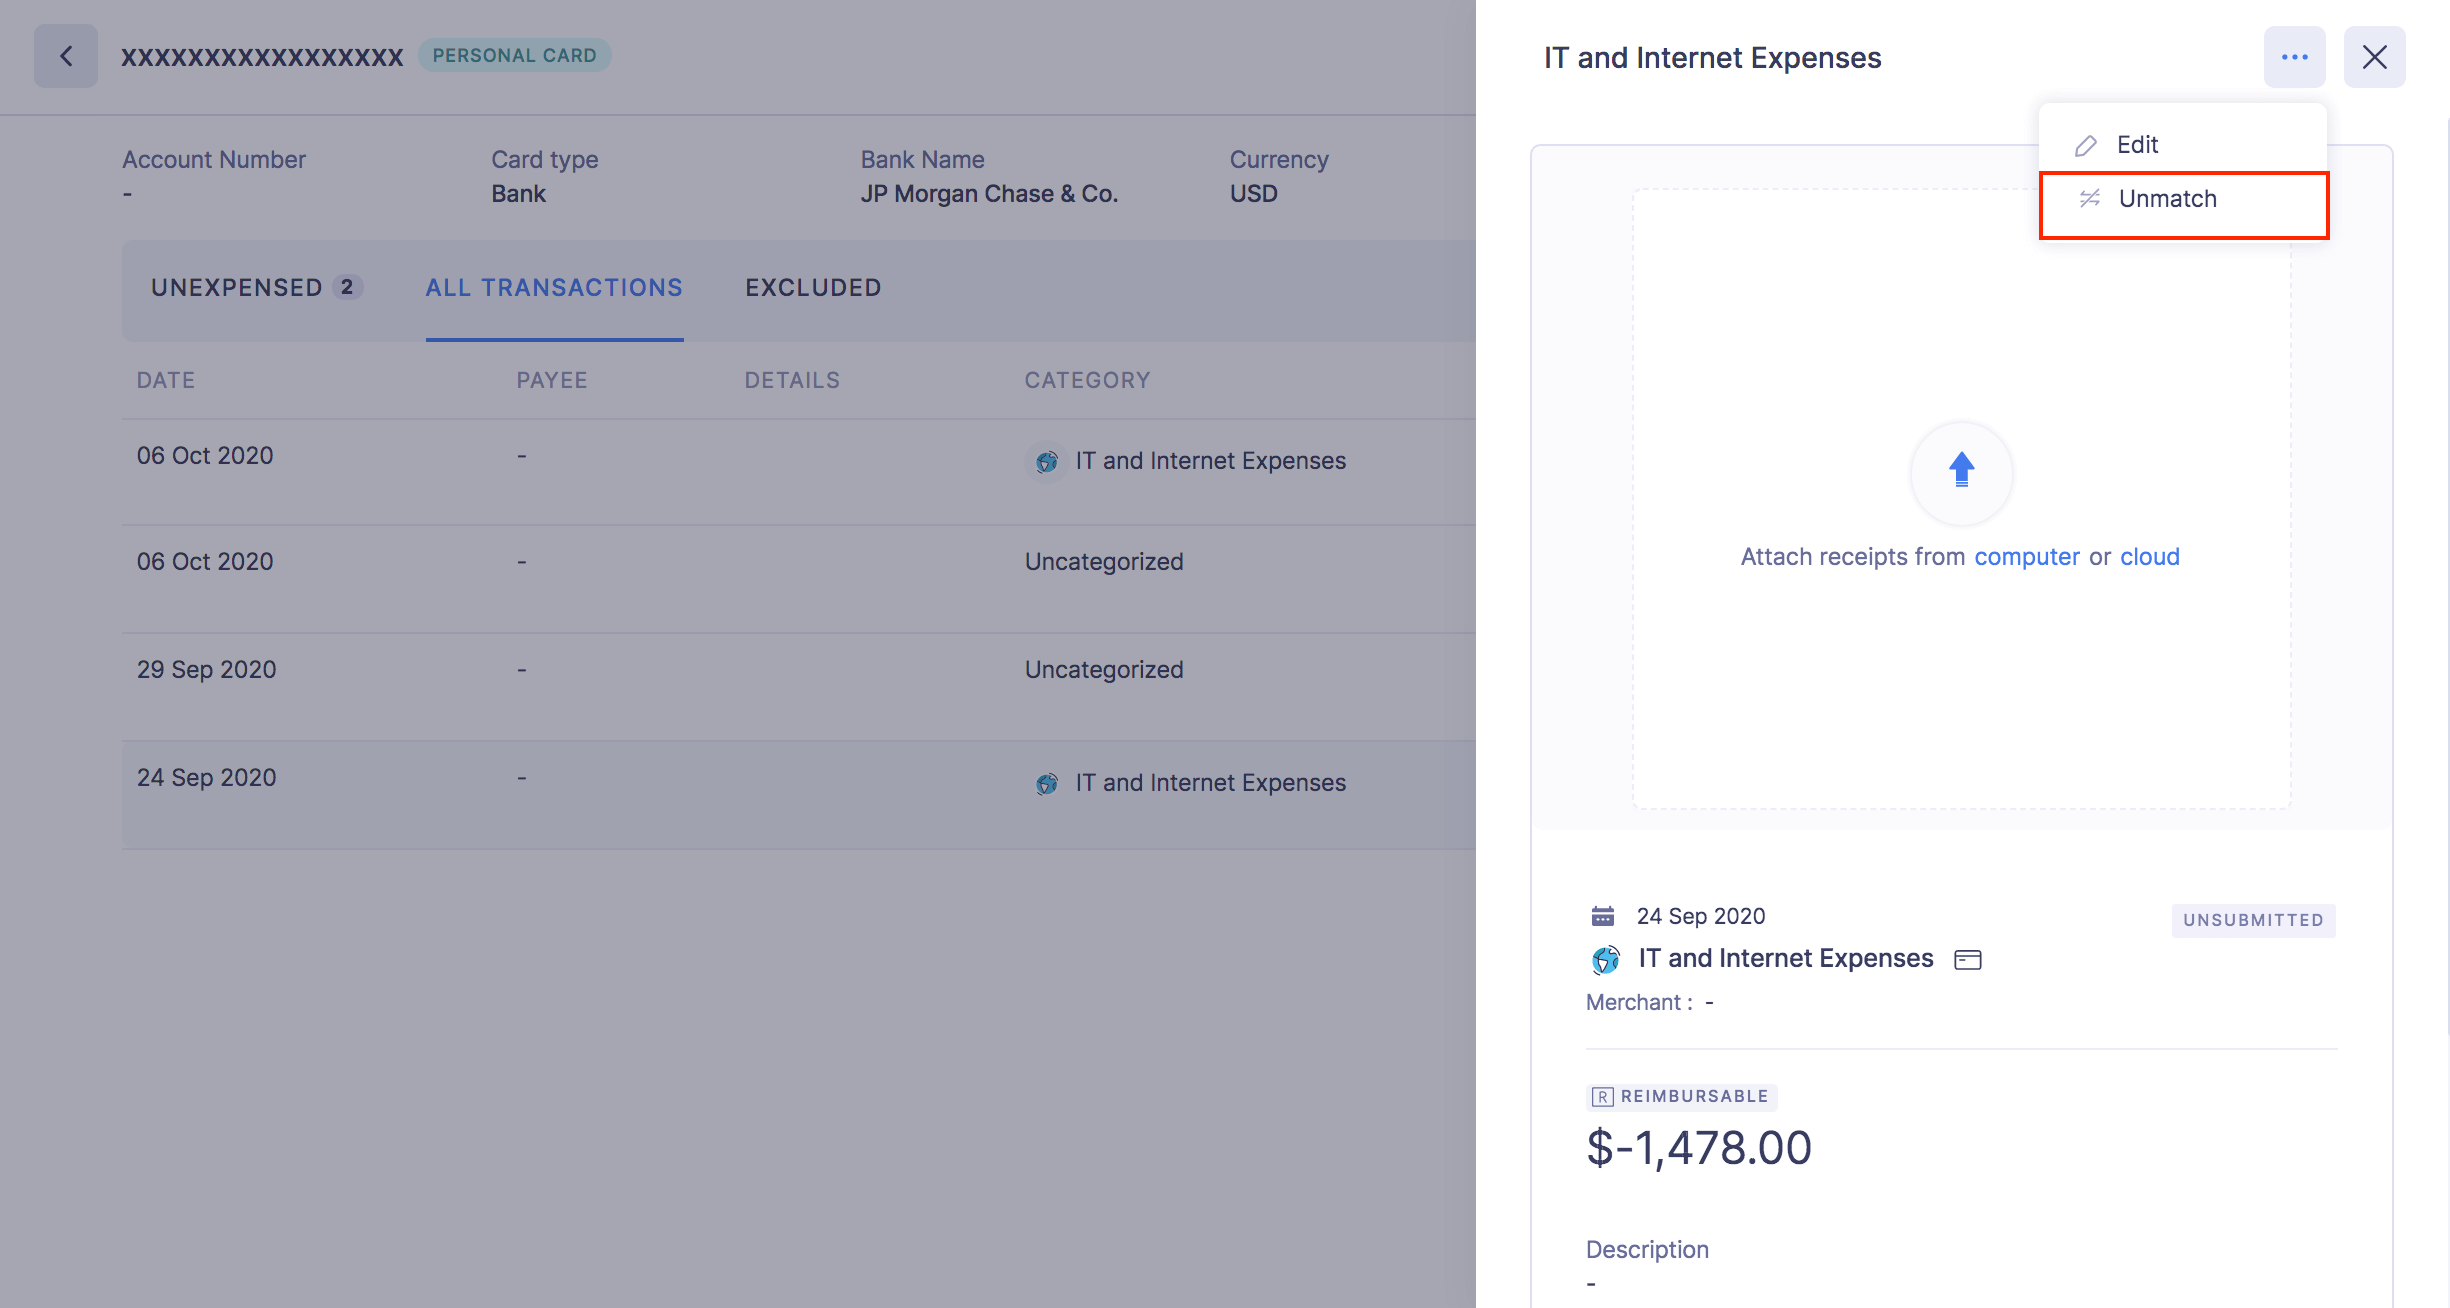Close the expense details panel

[2374, 57]
